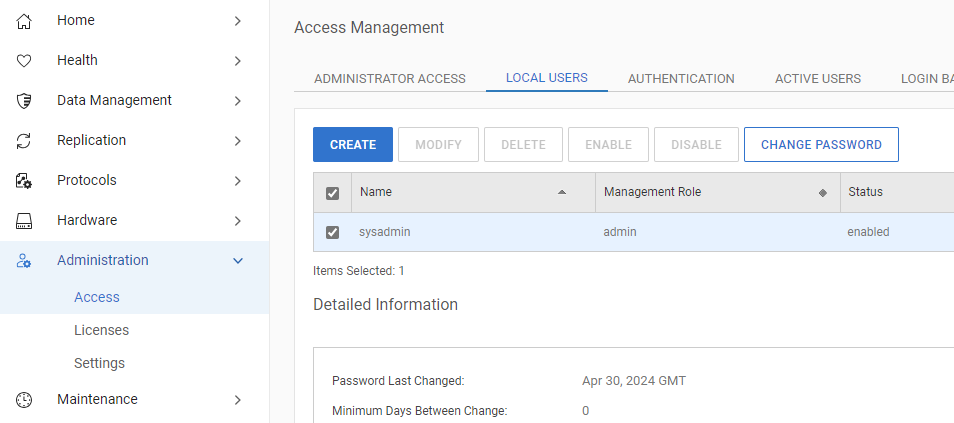Click the Data Management shield icon
The width and height of the screenshot is (954, 423).
[x=25, y=100]
